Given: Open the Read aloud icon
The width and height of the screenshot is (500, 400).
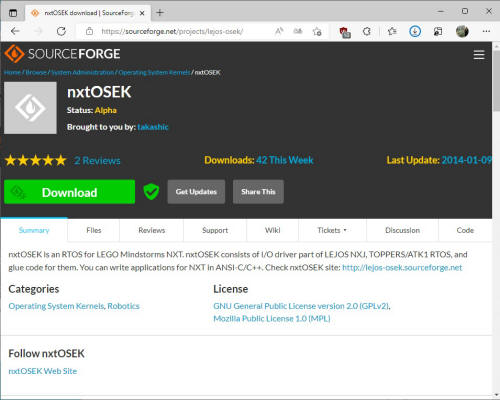Looking at the screenshot, I should coord(279,31).
